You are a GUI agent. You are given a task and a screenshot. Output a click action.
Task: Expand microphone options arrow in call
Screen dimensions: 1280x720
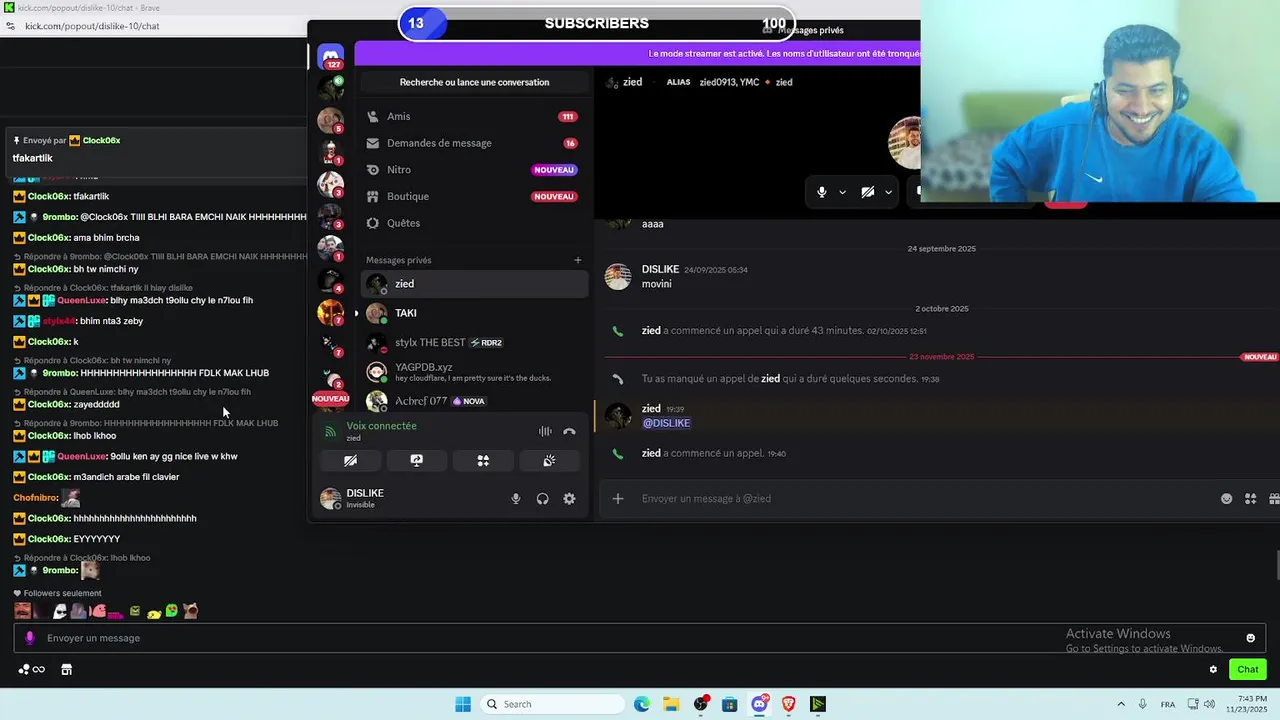click(842, 192)
